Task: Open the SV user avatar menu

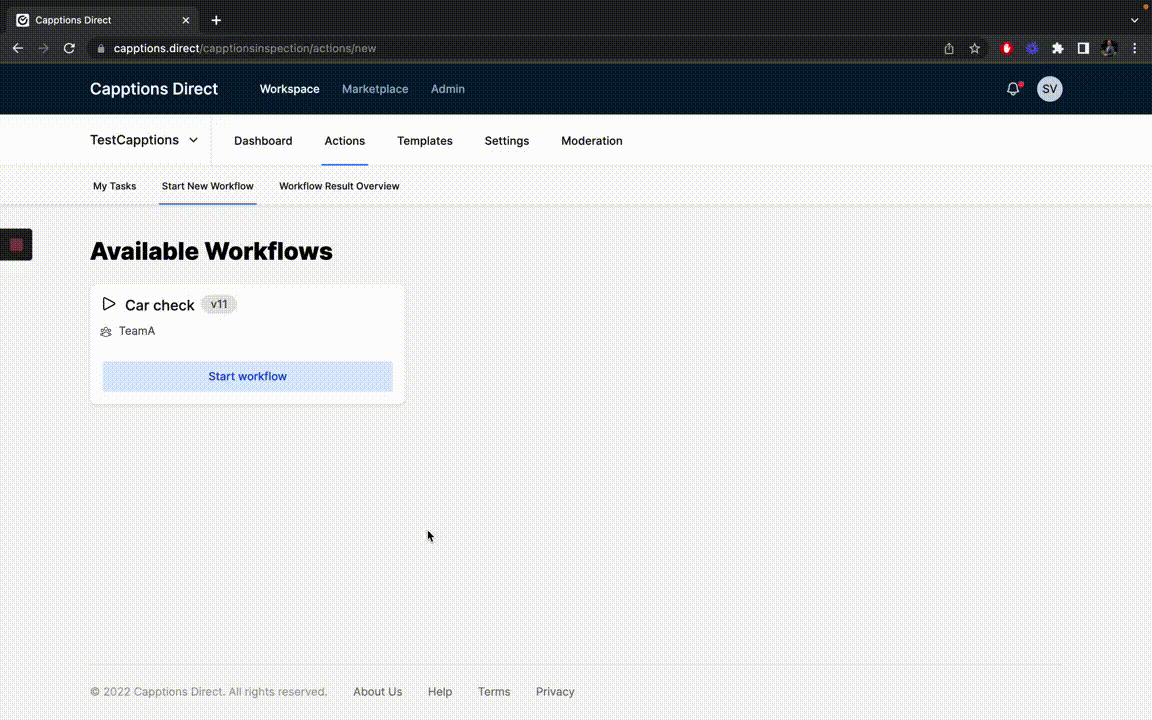Action: click(1049, 89)
